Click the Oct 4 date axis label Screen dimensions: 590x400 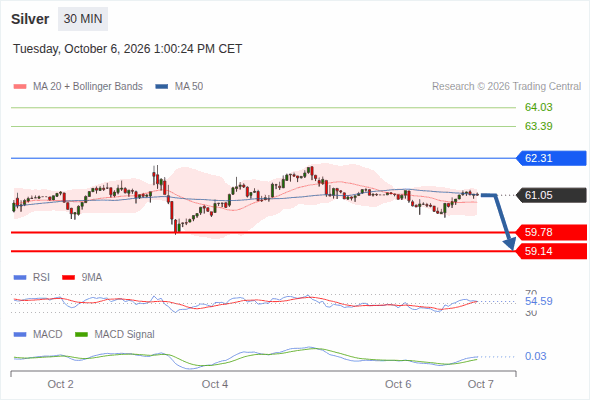(214, 384)
